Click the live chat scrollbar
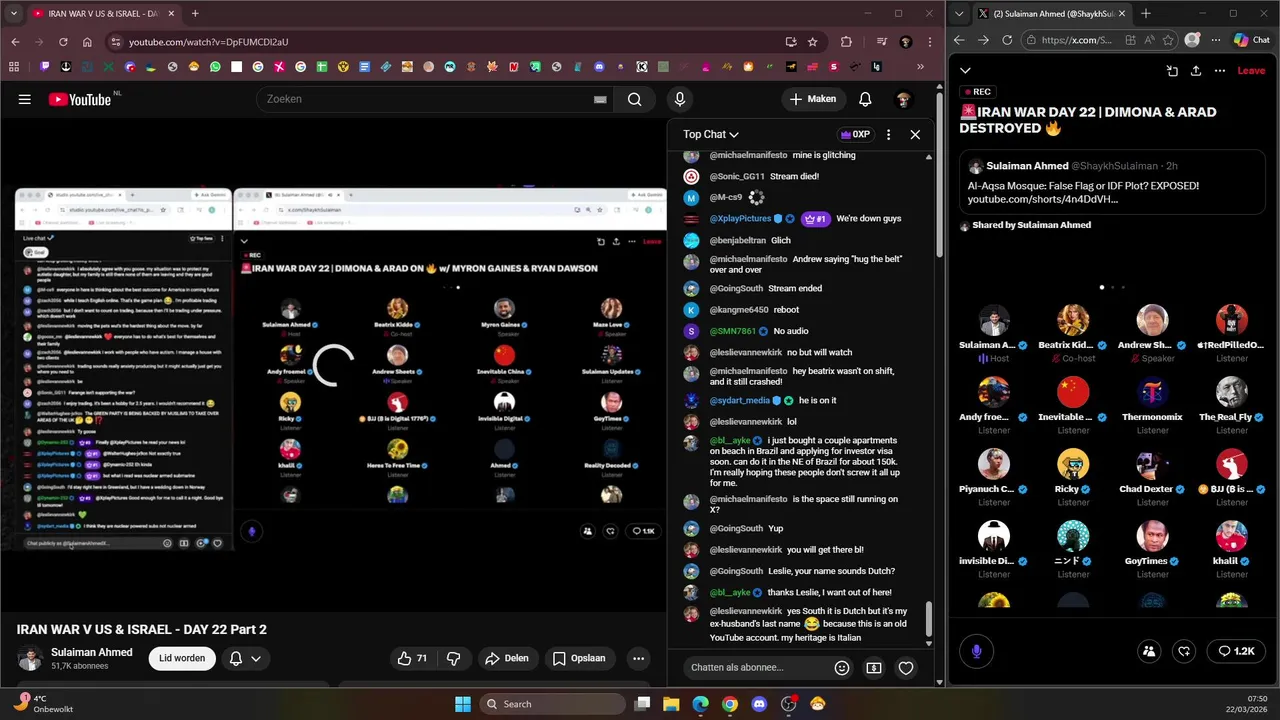 point(928,618)
